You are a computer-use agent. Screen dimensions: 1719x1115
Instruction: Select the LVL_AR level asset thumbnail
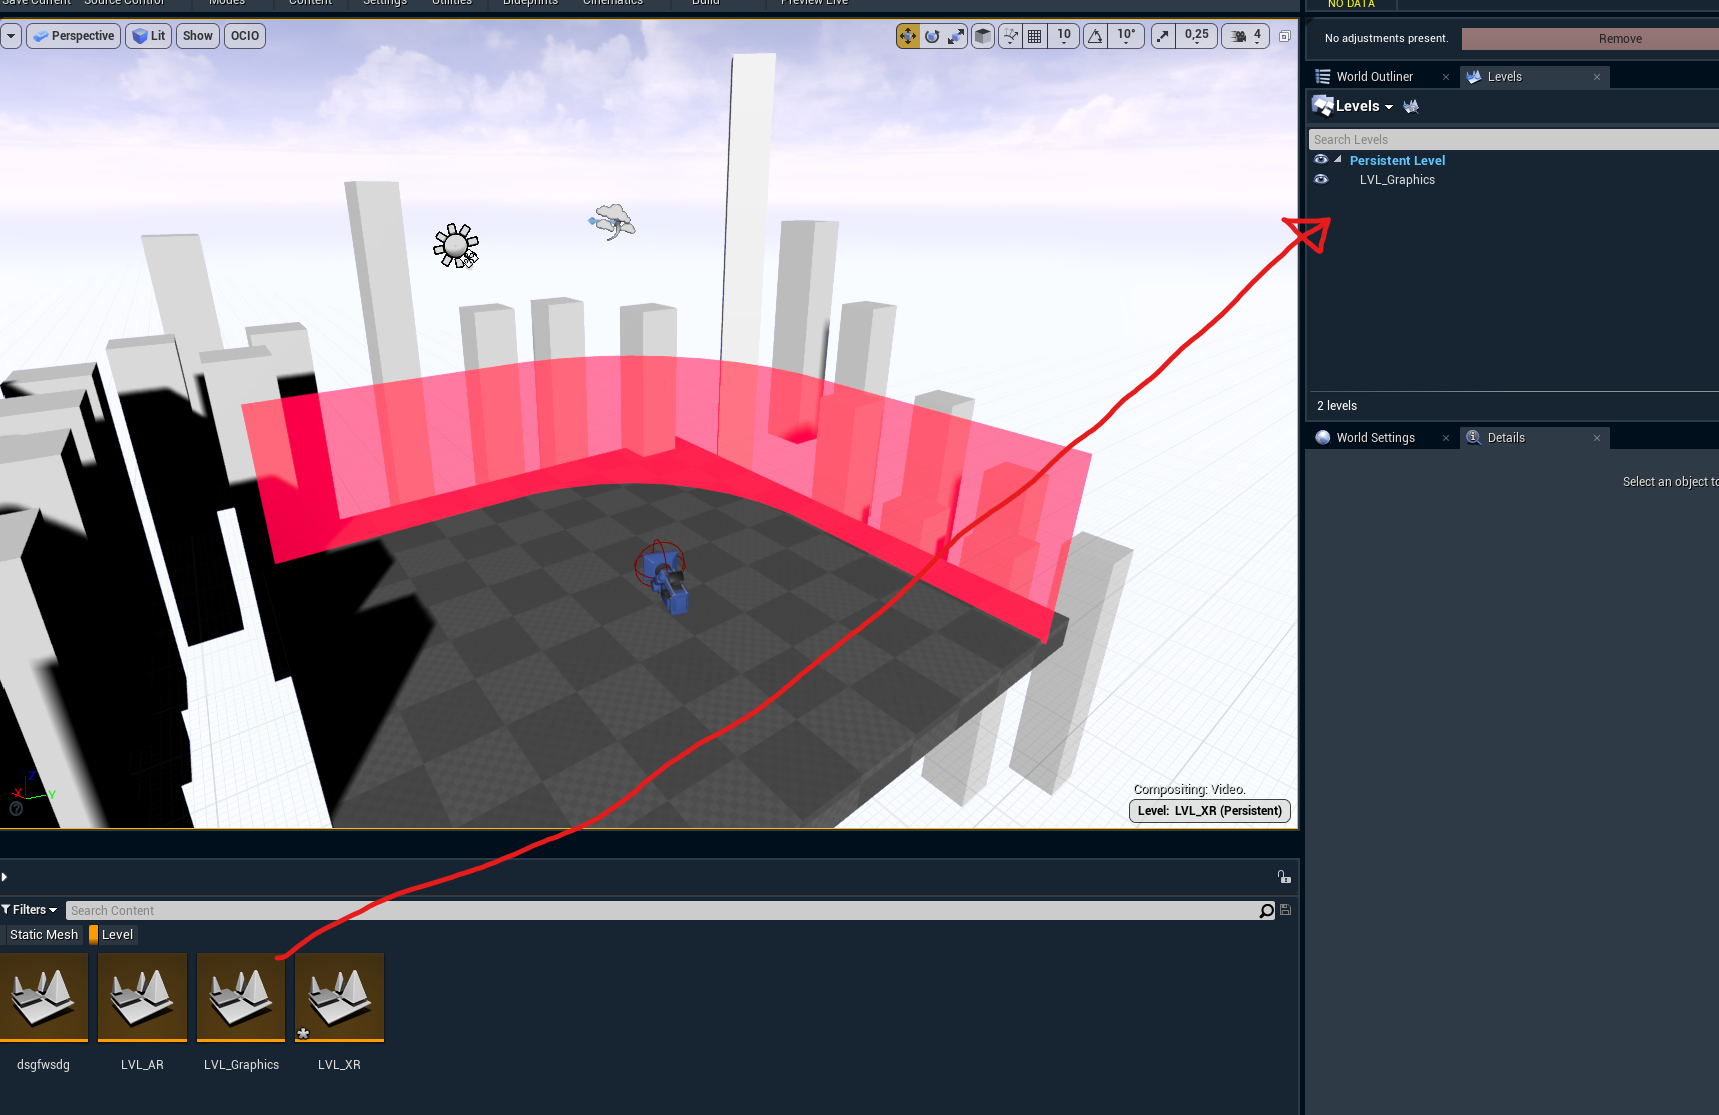click(x=142, y=997)
